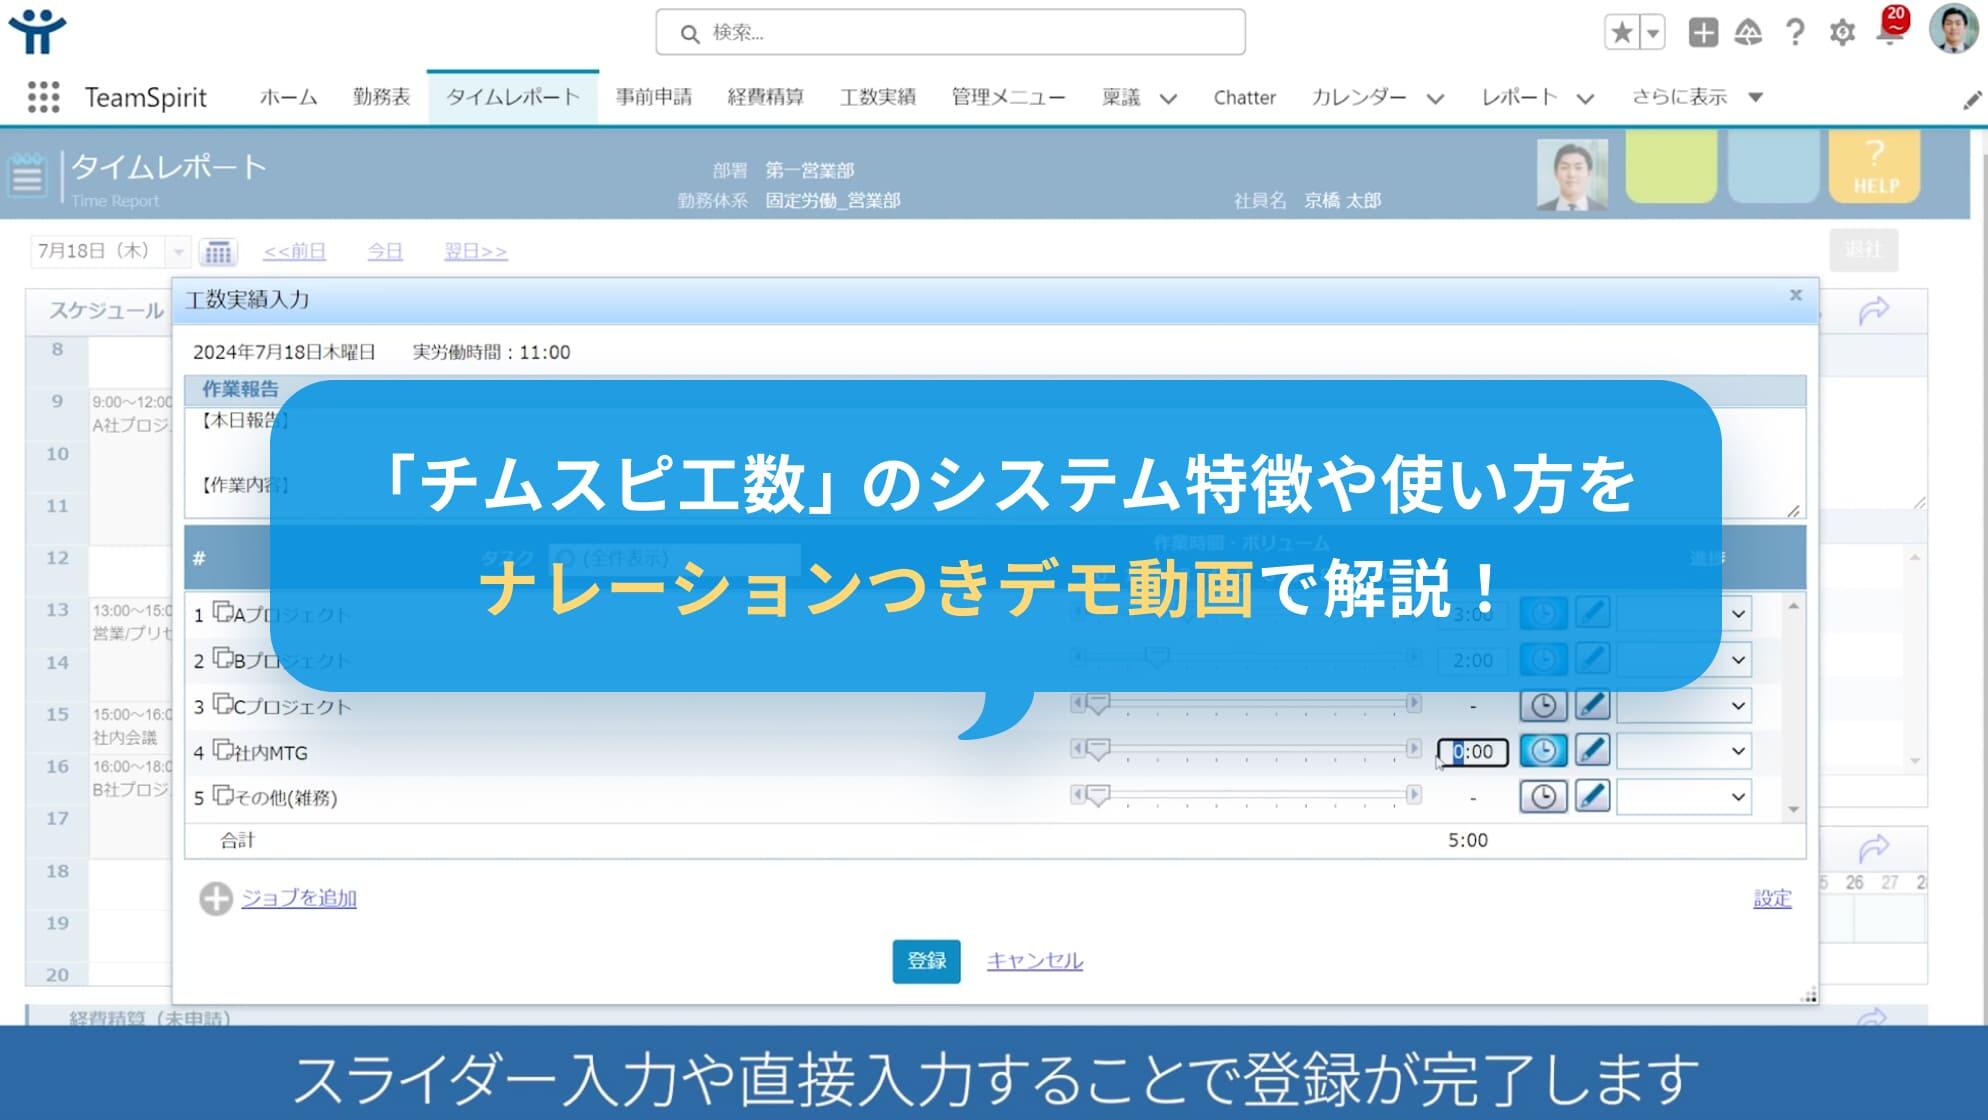Go to next day with 翌日>> link
This screenshot has width=1988, height=1120.
click(x=476, y=251)
